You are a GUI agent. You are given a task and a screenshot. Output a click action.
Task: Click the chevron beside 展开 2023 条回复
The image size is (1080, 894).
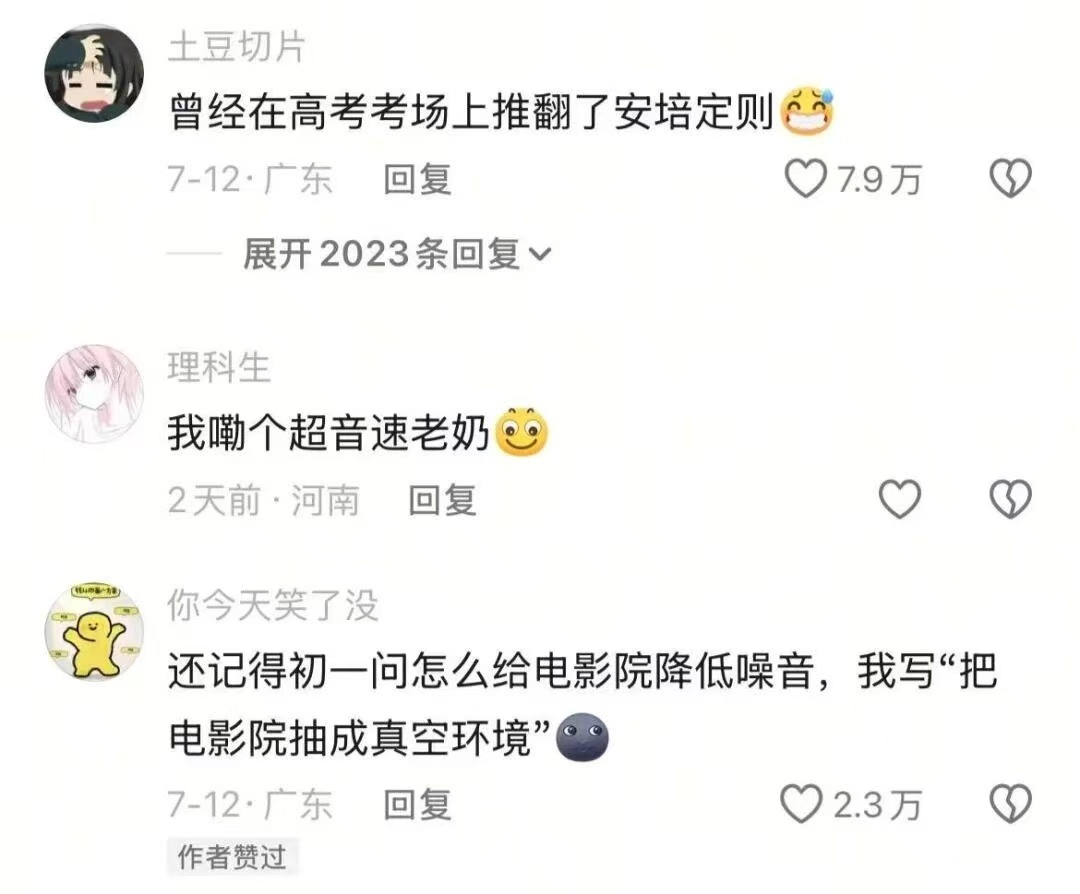coord(540,255)
